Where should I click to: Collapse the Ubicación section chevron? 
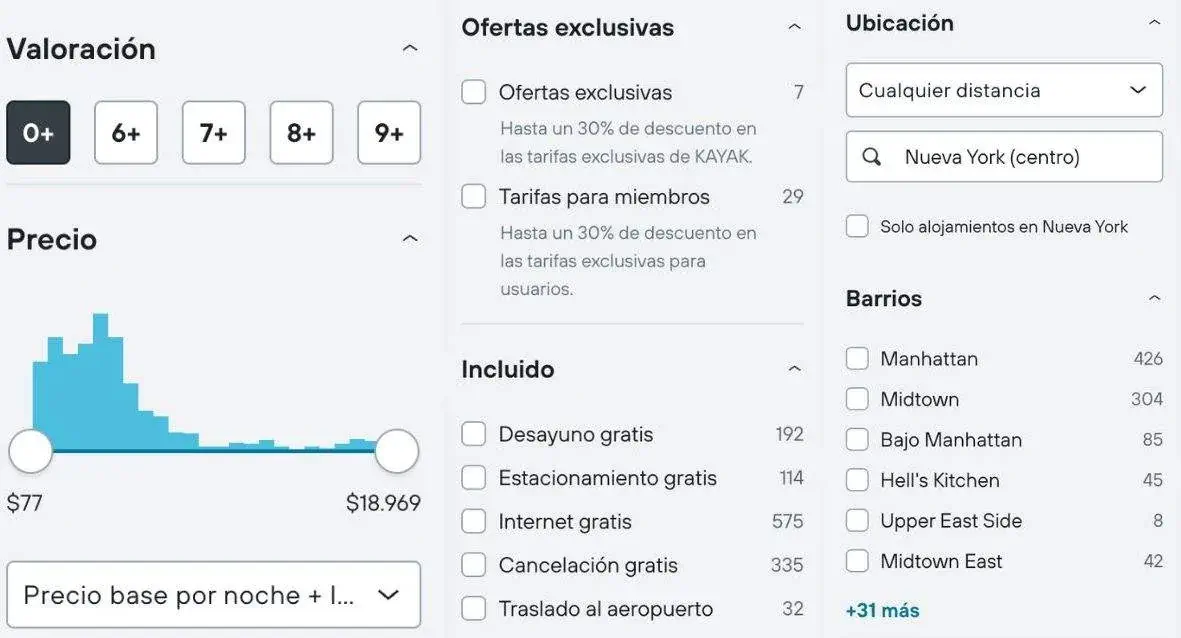pyautogui.click(x=1155, y=23)
